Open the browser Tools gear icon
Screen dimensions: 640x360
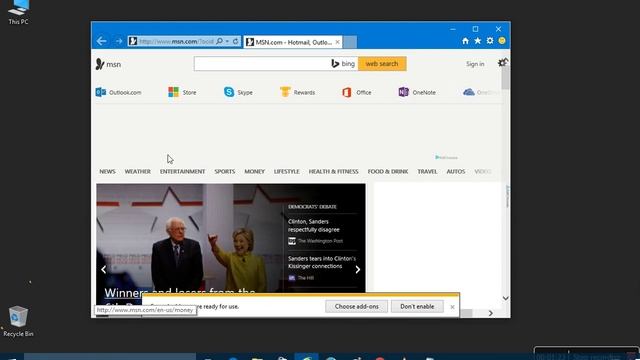490,41
